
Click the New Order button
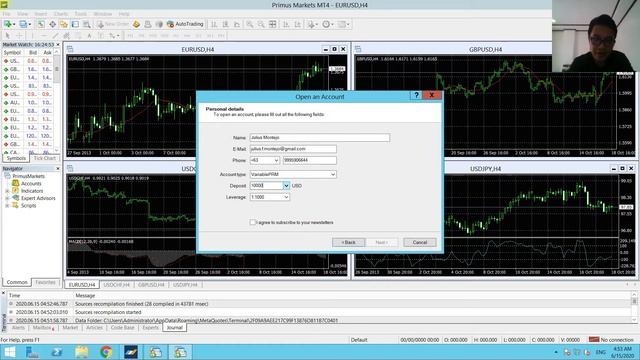[113, 24]
